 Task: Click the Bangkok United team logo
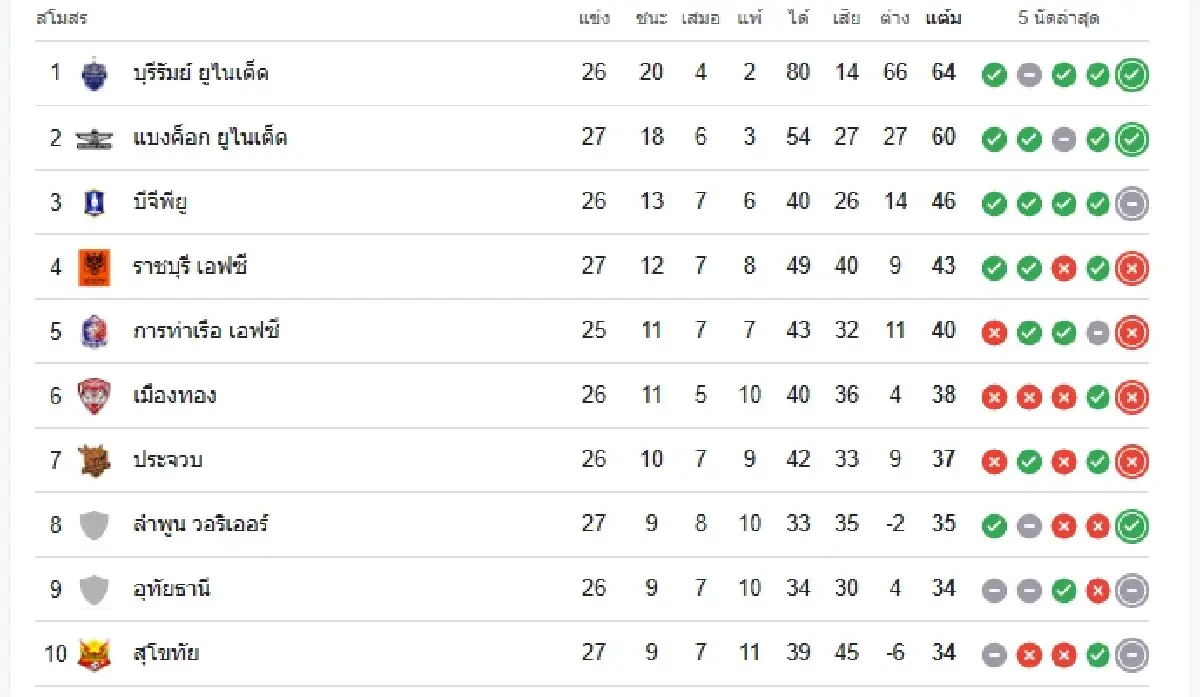pos(94,139)
